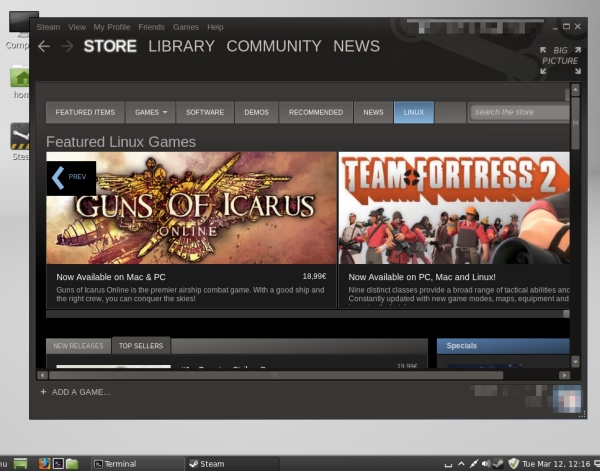This screenshot has width=600, height=471.
Task: Open Guns of Icarus Online banner
Action: coord(191,208)
